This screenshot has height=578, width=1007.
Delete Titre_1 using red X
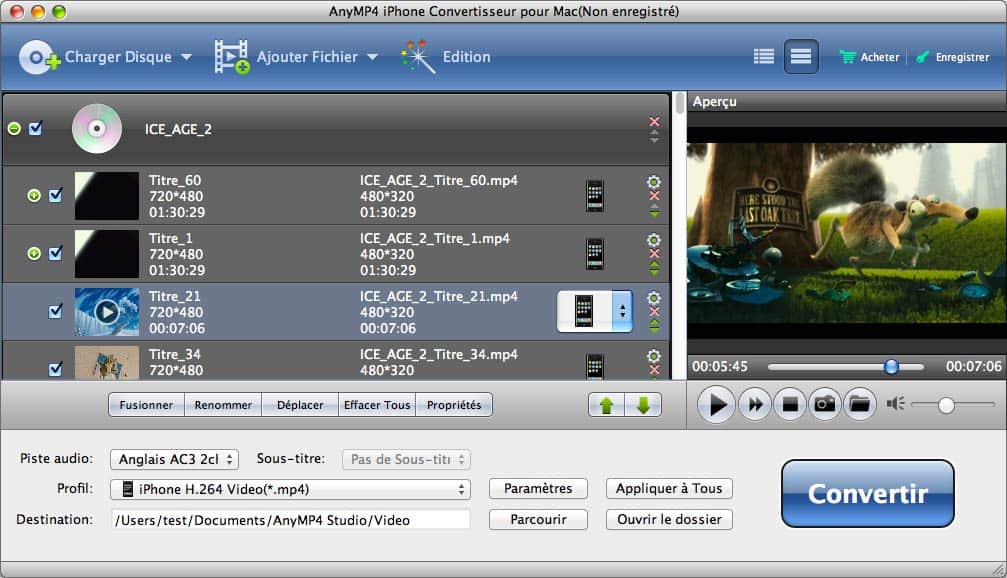pos(654,254)
